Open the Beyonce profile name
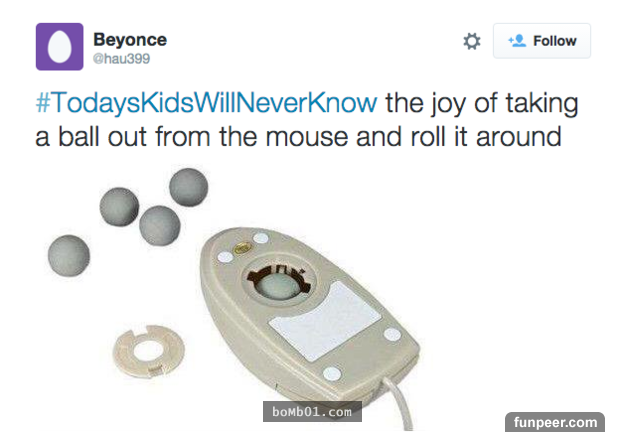Image resolution: width=625 pixels, height=432 pixels. click(x=130, y=40)
